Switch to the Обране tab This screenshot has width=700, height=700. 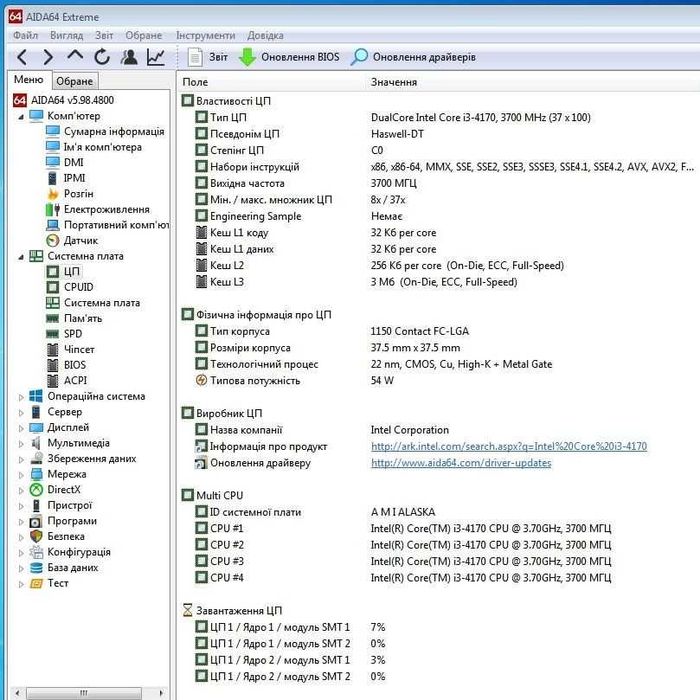click(75, 81)
